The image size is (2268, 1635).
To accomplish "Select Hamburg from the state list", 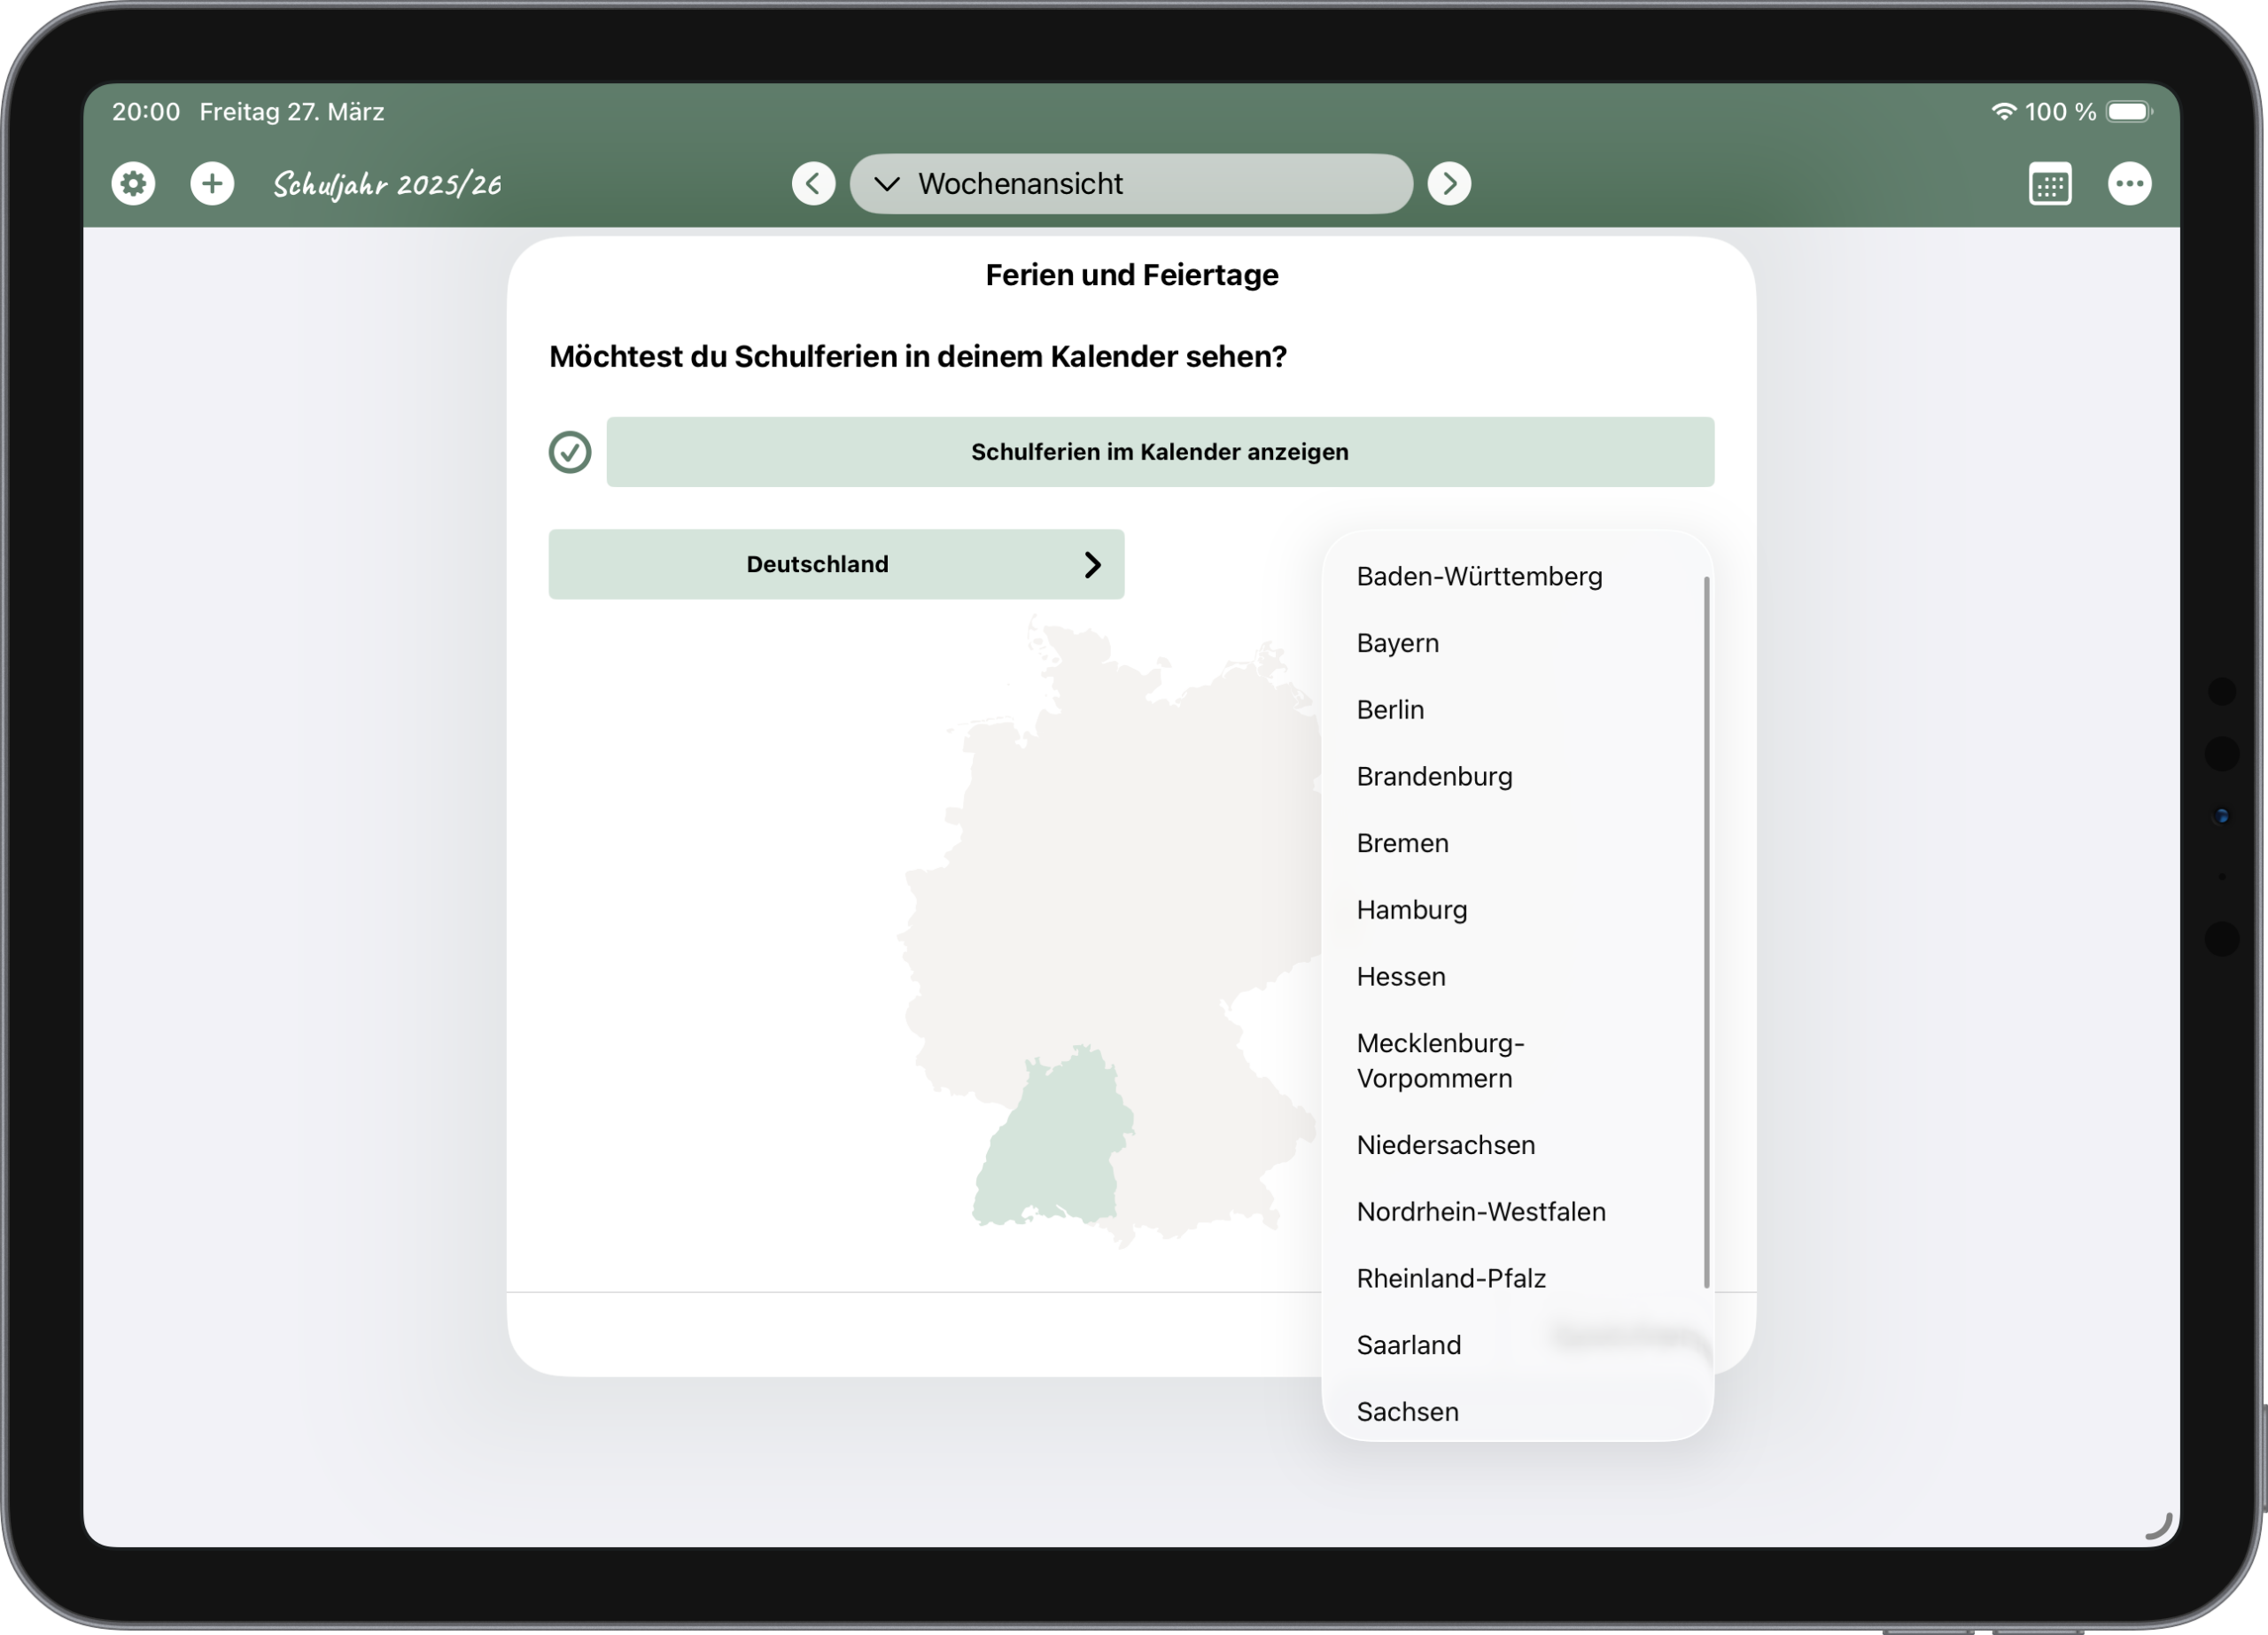I will [x=1411, y=910].
